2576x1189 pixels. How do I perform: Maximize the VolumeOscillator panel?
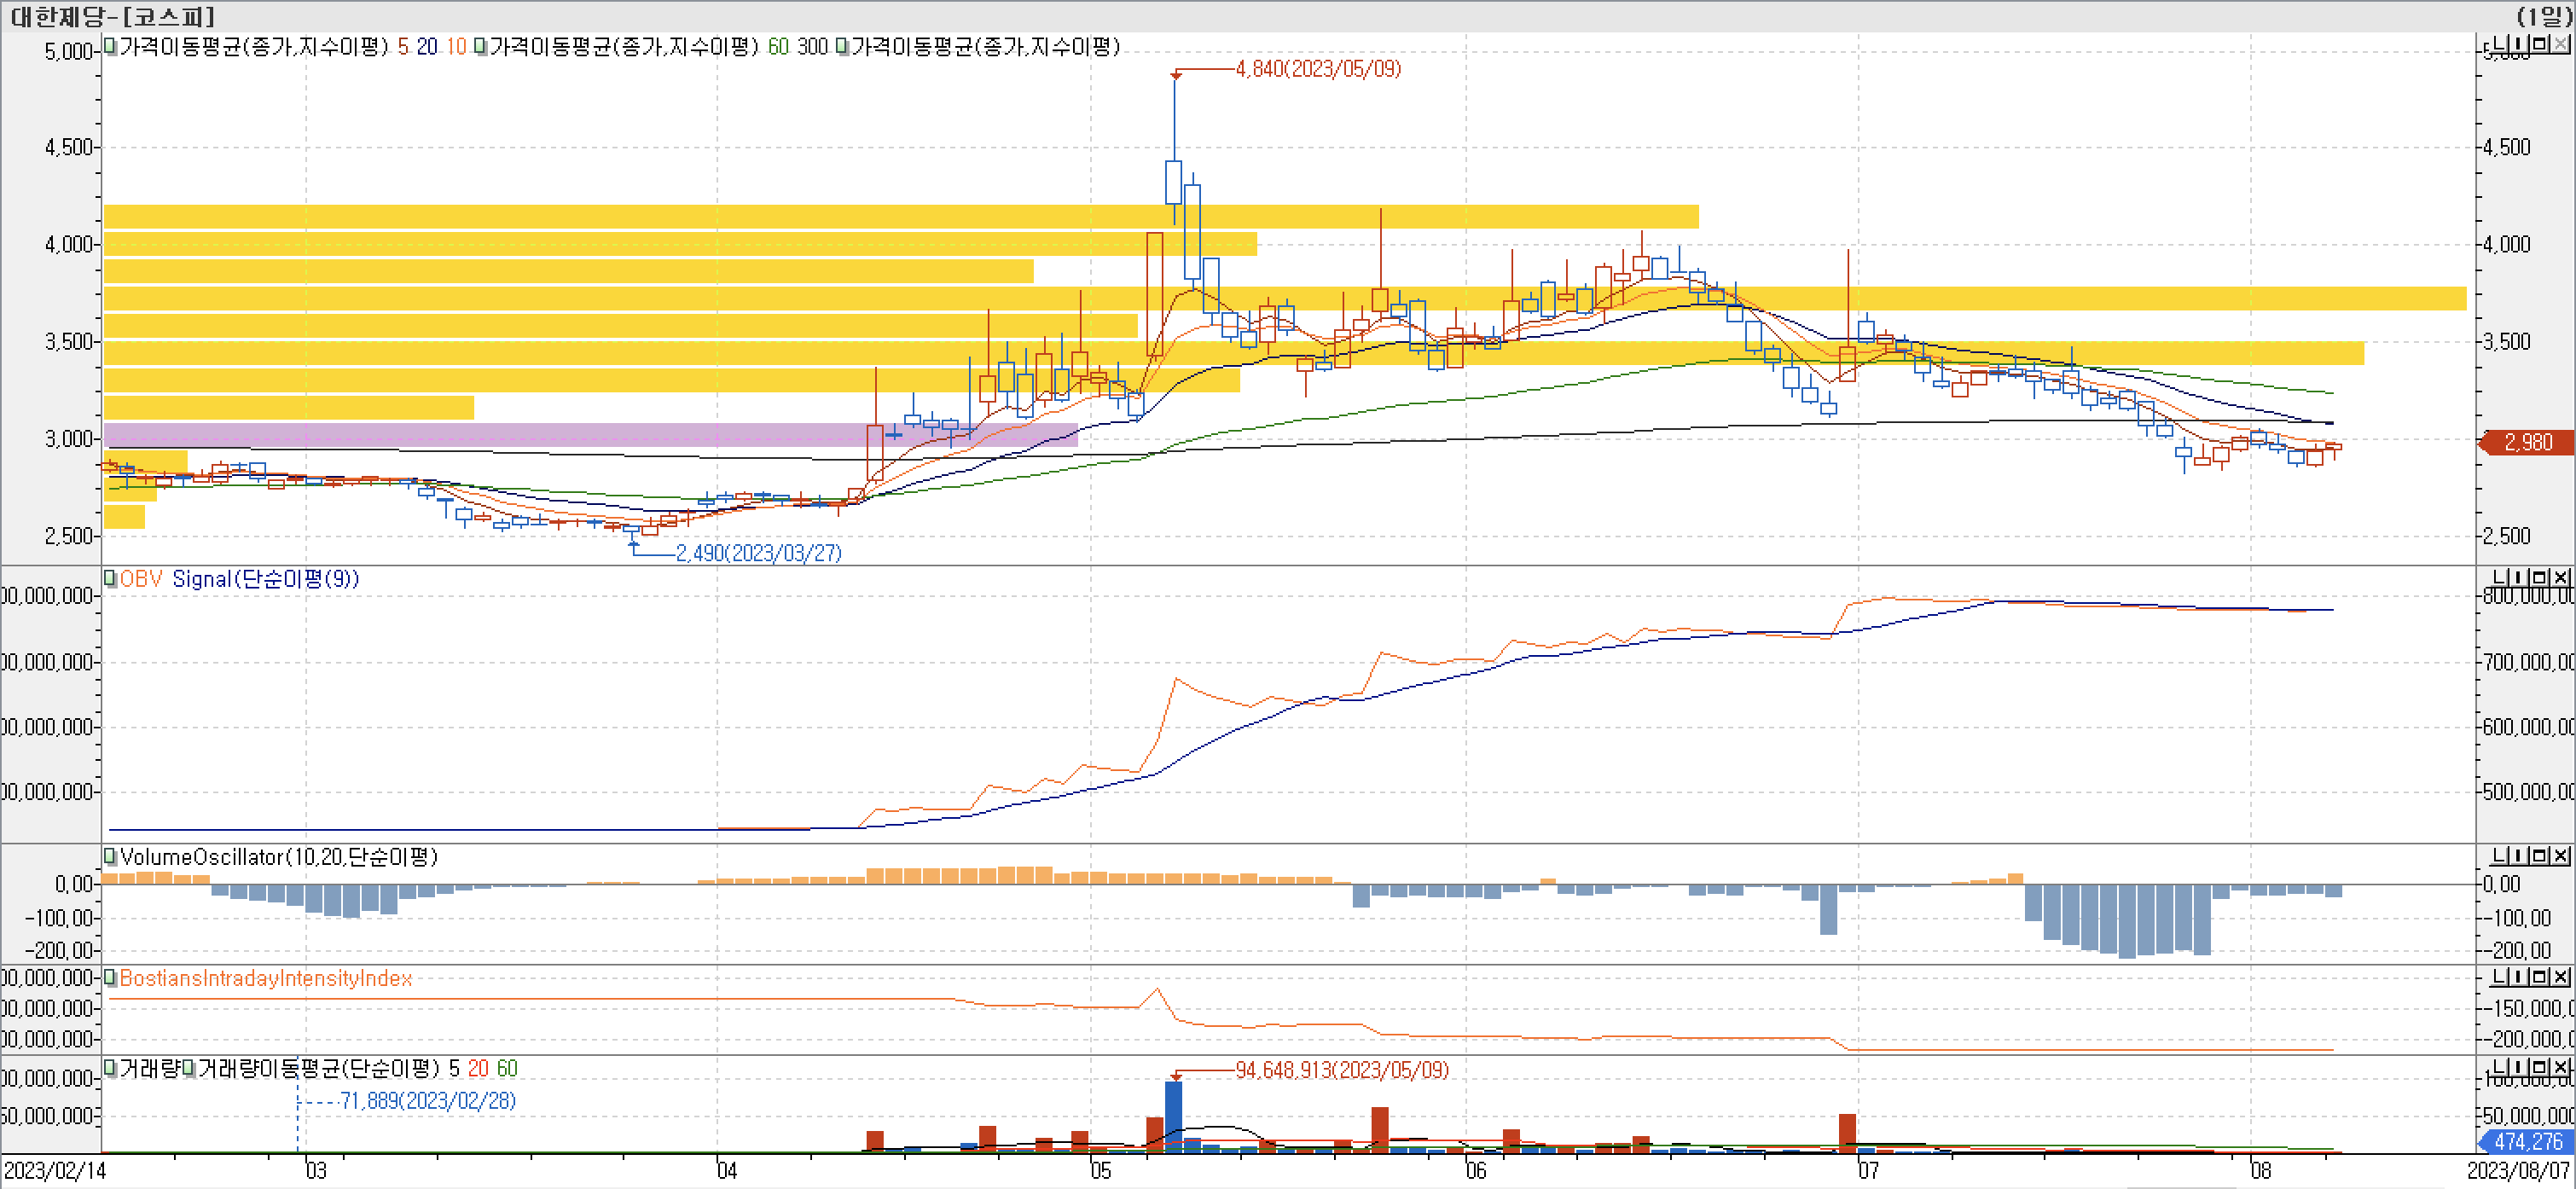click(2541, 855)
